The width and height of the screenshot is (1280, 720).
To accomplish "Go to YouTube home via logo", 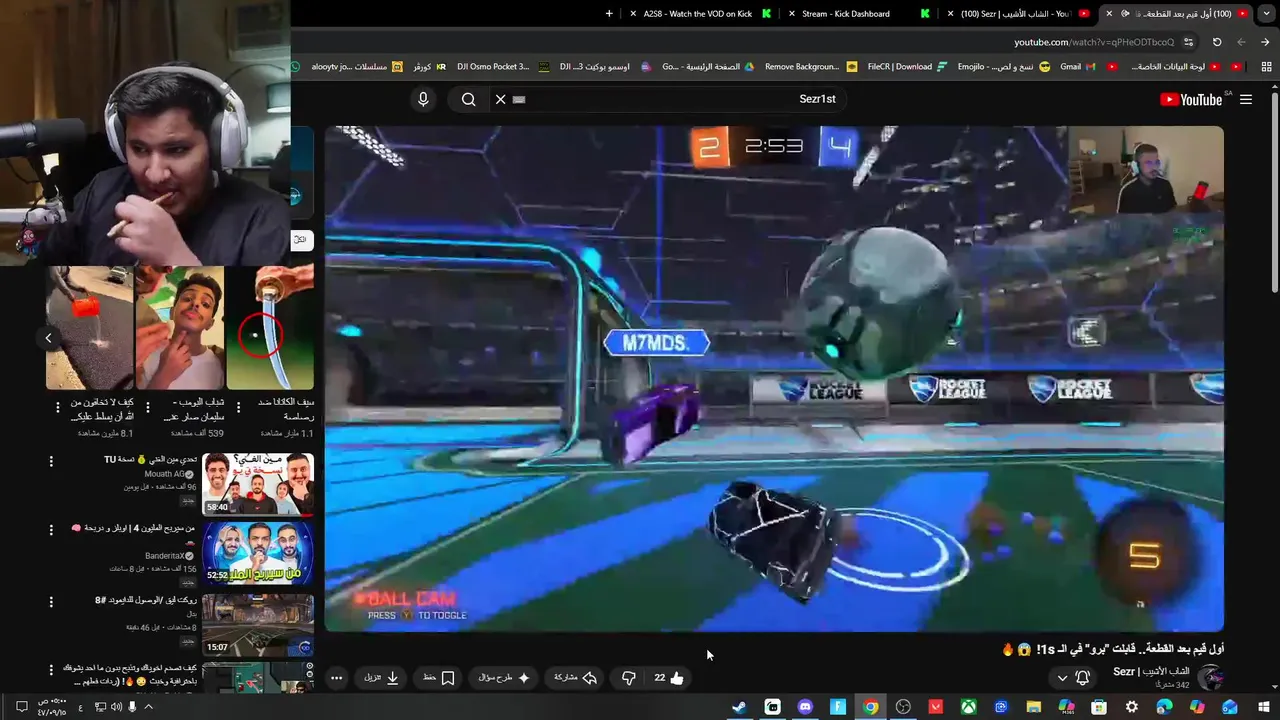I will (1191, 99).
